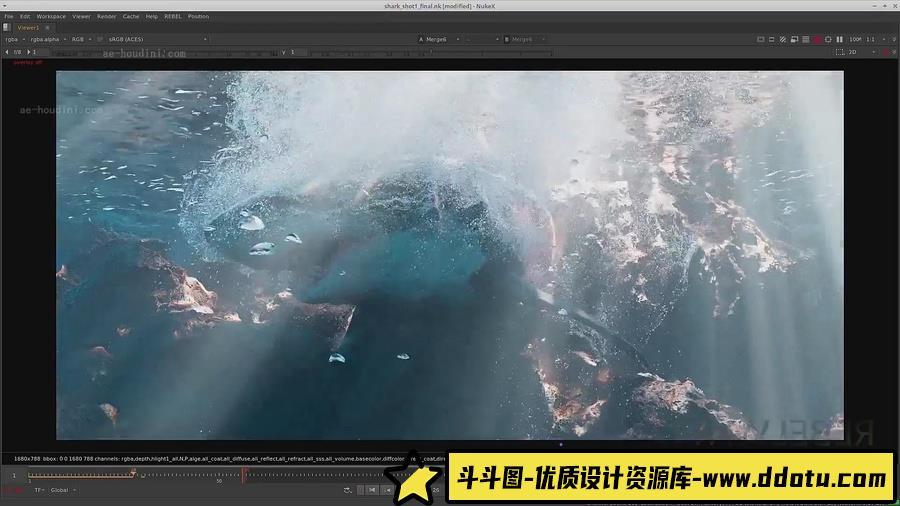Screen dimensions: 900x506
Task: Adjust the gamma slider in viewer toolbar
Action: click(x=432, y=53)
